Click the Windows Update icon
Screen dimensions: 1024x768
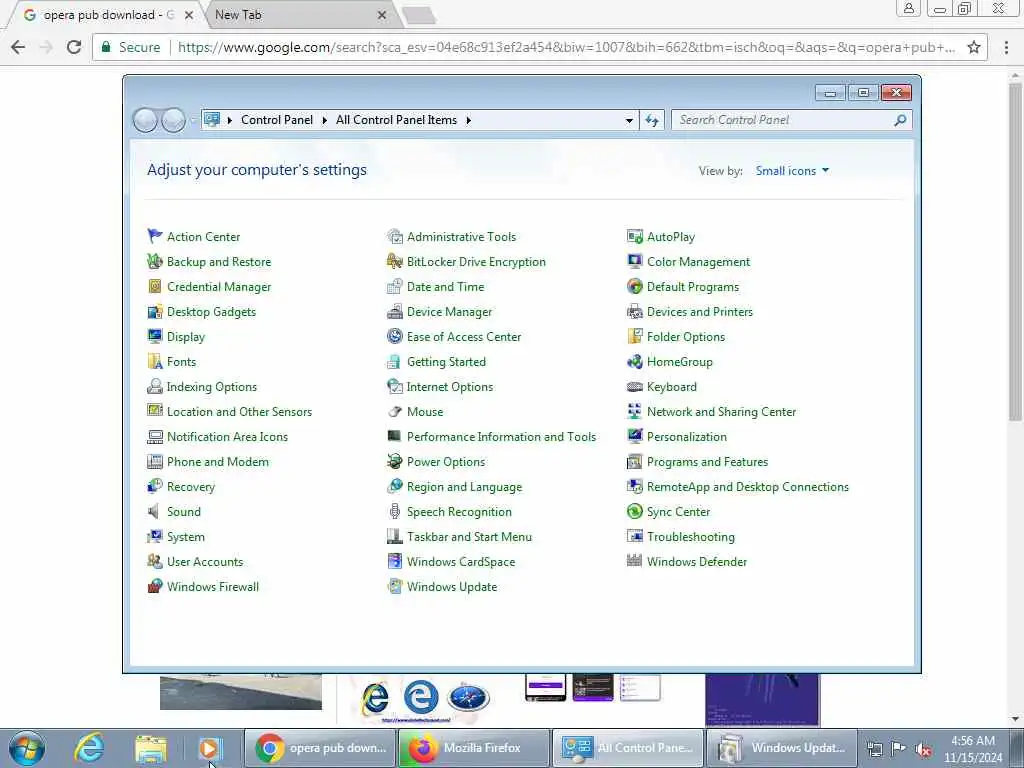(394, 586)
